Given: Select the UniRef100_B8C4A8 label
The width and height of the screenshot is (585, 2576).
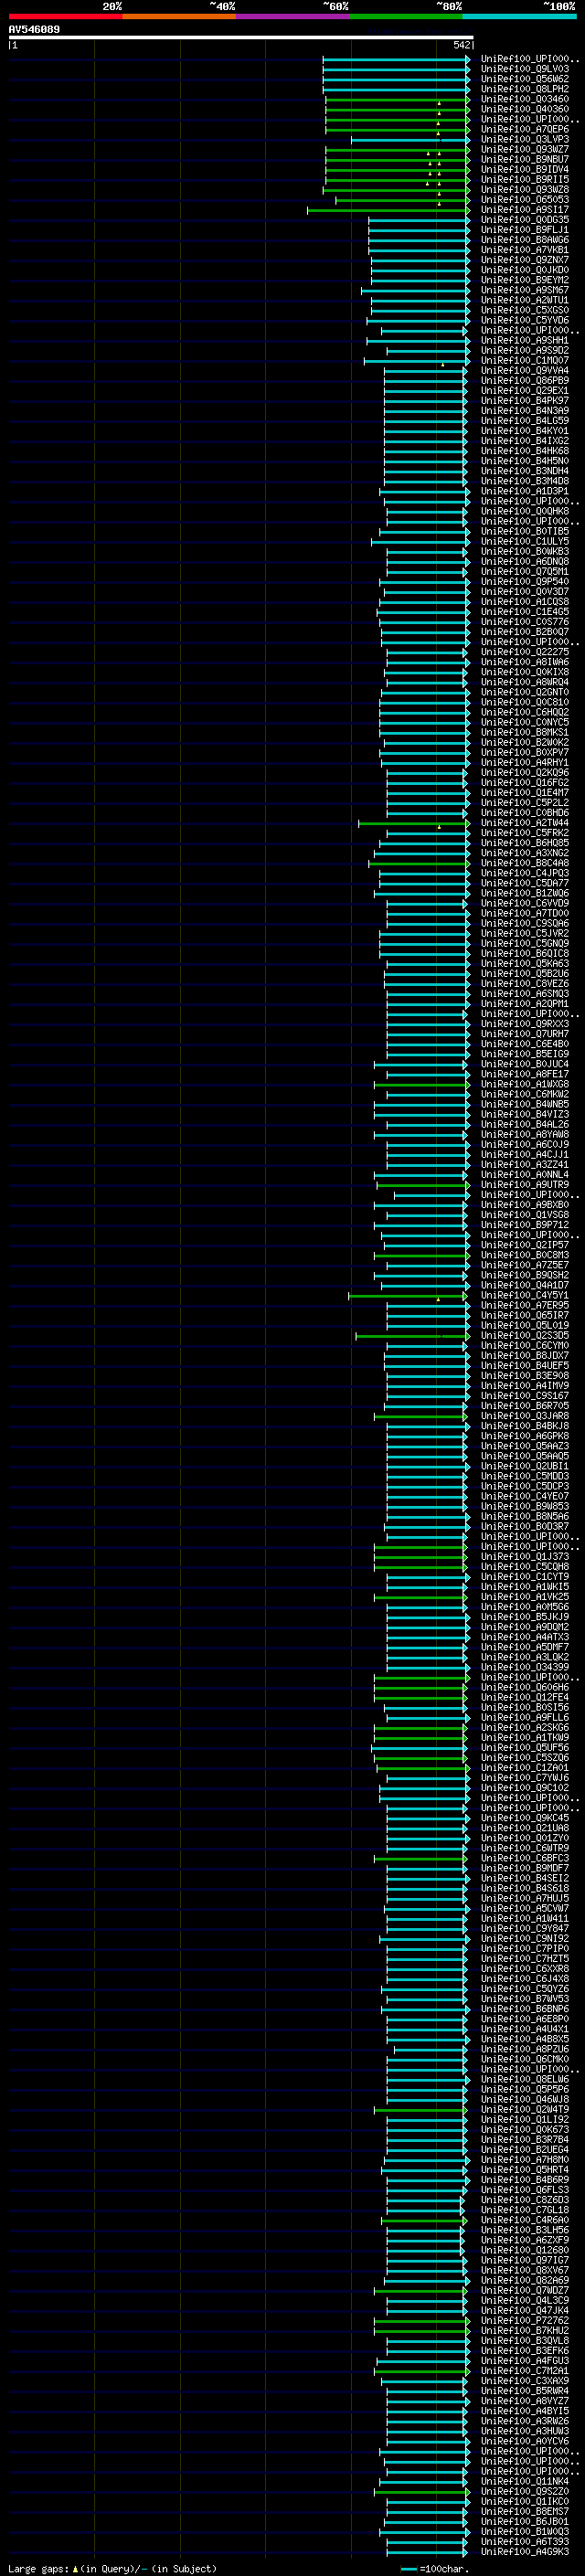Looking at the screenshot, I should tap(524, 863).
